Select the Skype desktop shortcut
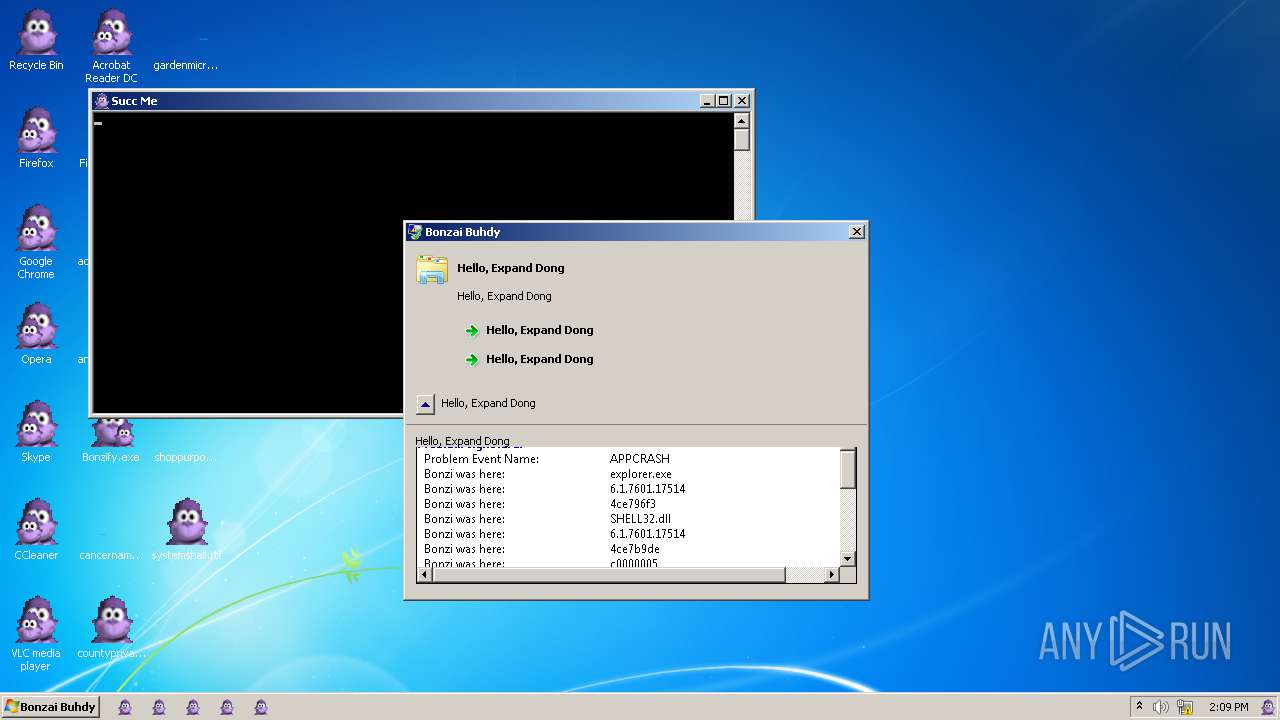This screenshot has width=1280, height=720. [x=36, y=432]
